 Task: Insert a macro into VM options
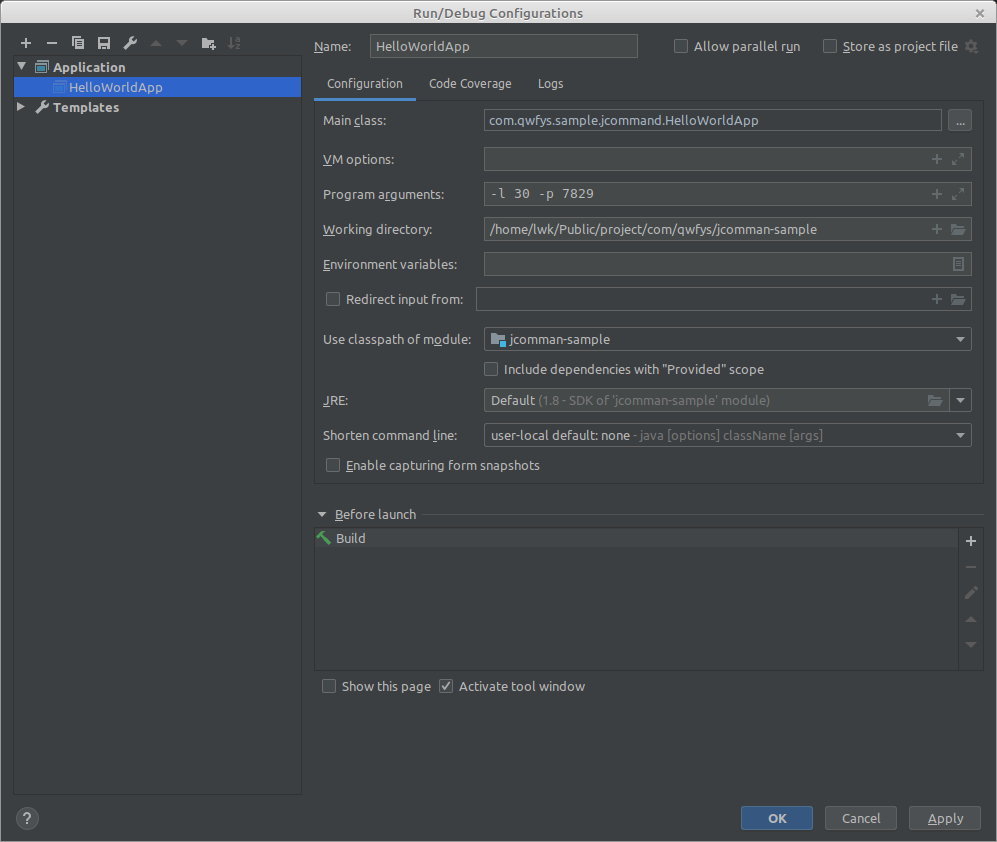click(937, 159)
